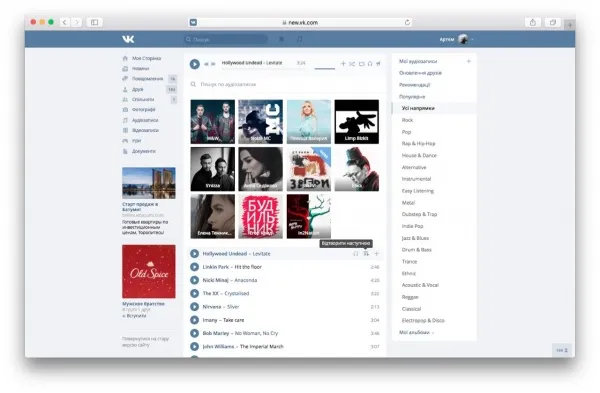The image size is (600, 393).
Task: Open Ігри in the left menu
Action: tap(137, 140)
